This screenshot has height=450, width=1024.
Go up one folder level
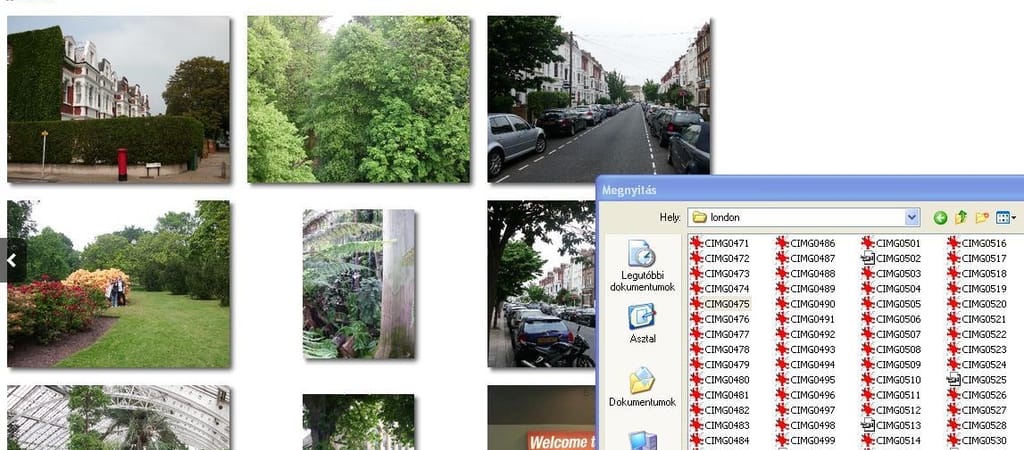pos(961,217)
